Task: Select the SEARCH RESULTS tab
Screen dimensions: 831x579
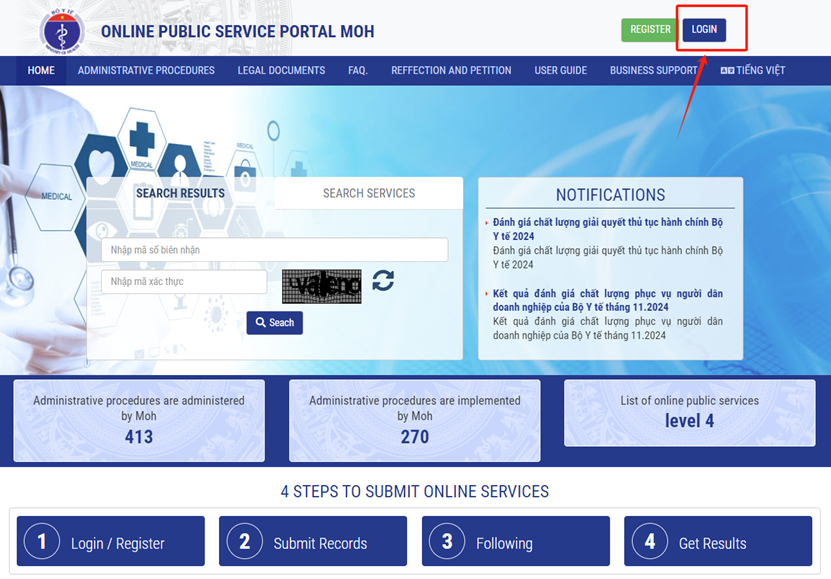Action: click(x=180, y=193)
